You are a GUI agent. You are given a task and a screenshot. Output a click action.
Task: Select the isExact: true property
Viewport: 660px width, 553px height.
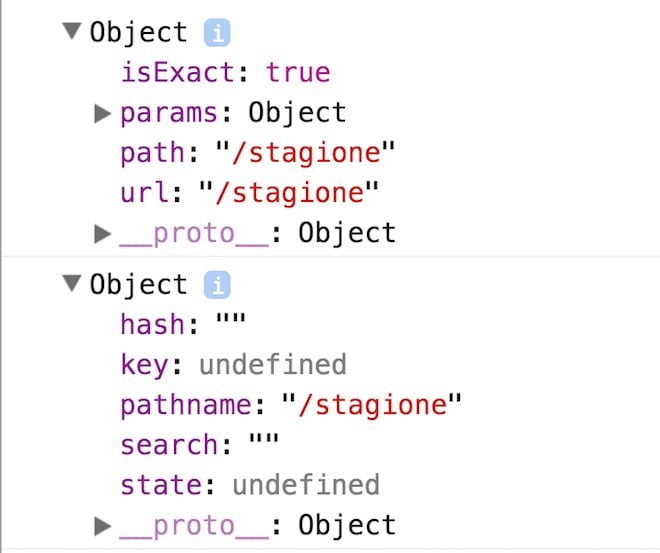tap(224, 73)
